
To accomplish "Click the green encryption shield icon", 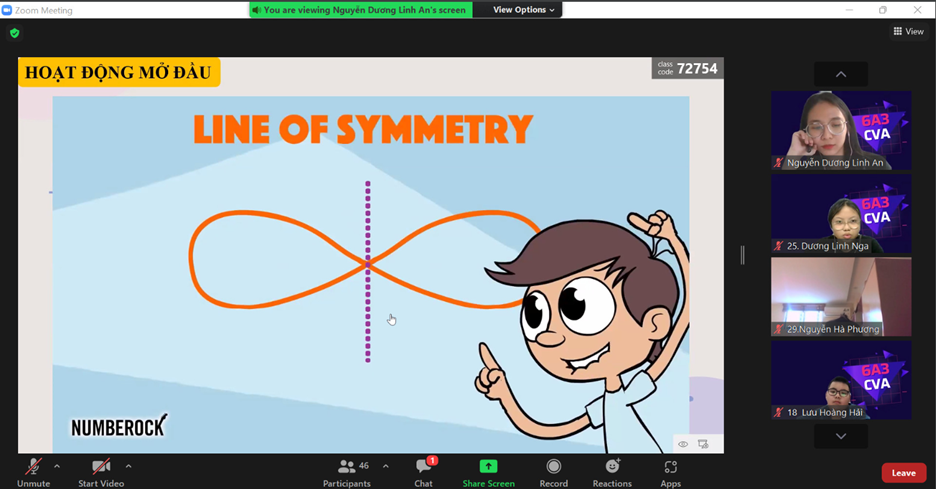I will (14, 33).
